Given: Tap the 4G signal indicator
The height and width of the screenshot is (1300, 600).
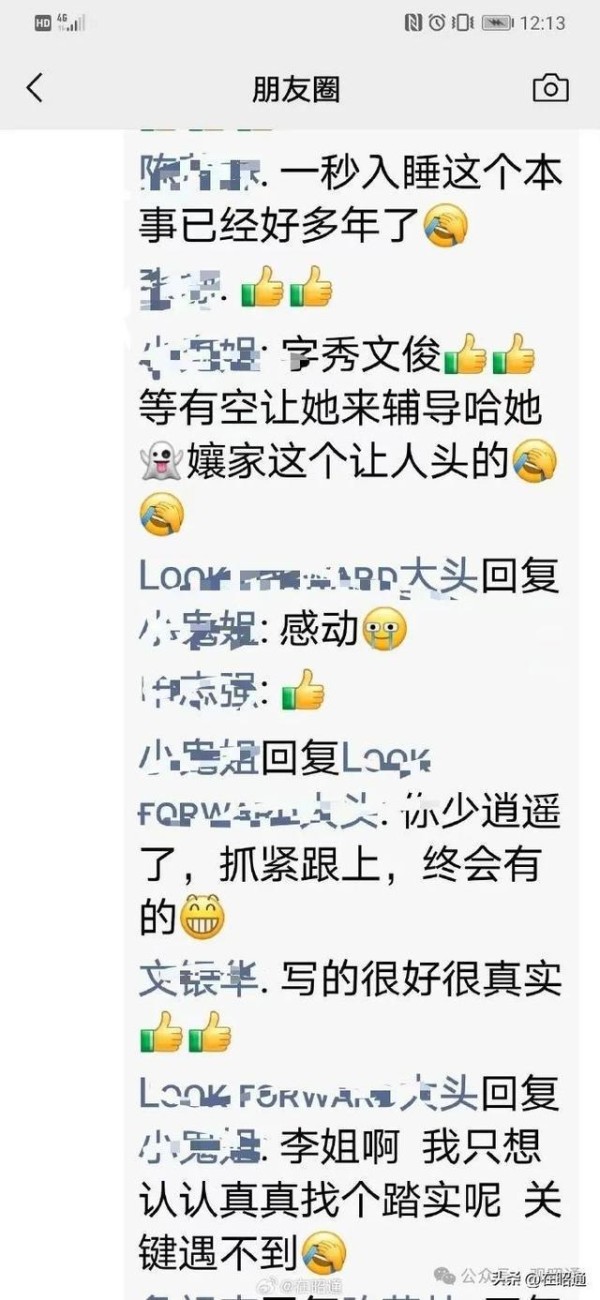Looking at the screenshot, I should coord(69,22).
